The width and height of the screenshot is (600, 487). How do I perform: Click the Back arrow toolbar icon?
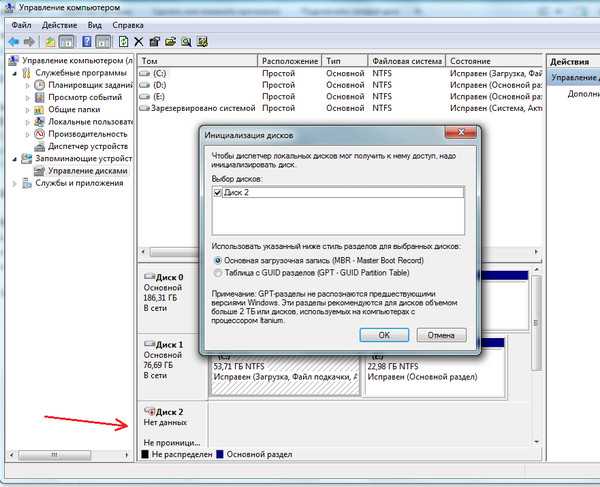pyautogui.click(x=14, y=41)
